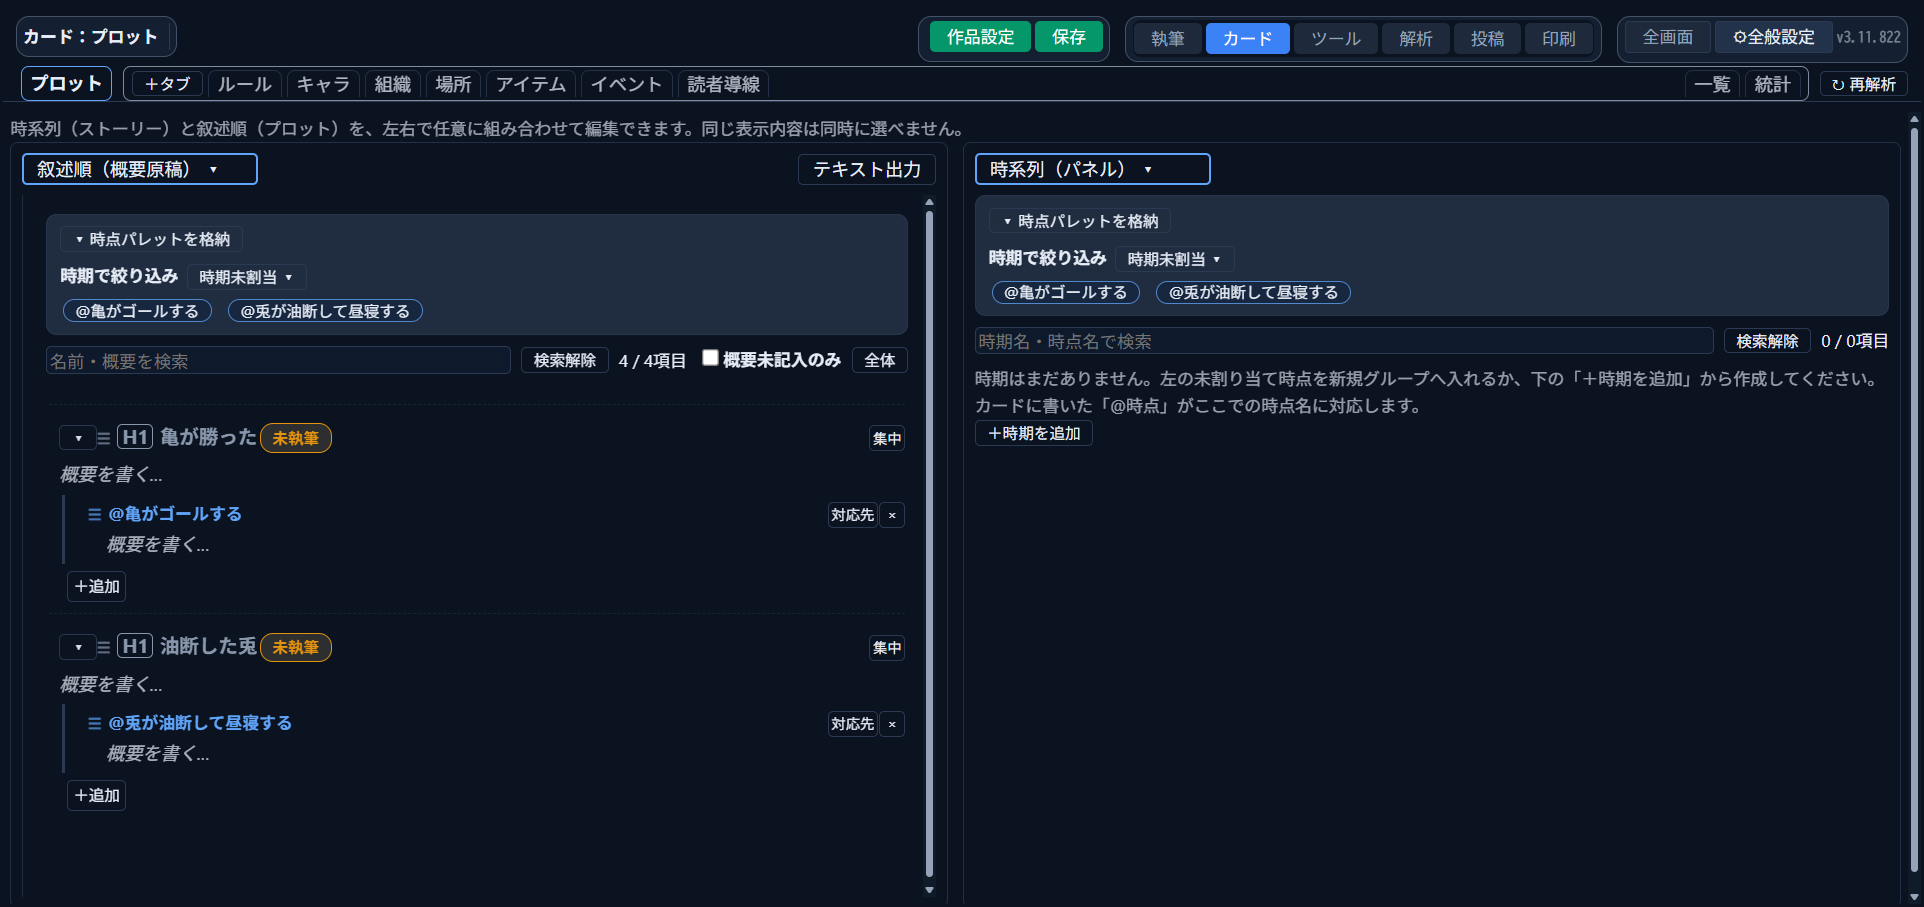Open the 場所 card tab

click(453, 85)
